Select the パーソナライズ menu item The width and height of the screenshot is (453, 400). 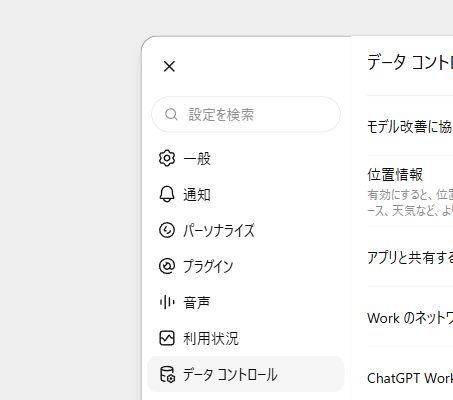(246, 230)
